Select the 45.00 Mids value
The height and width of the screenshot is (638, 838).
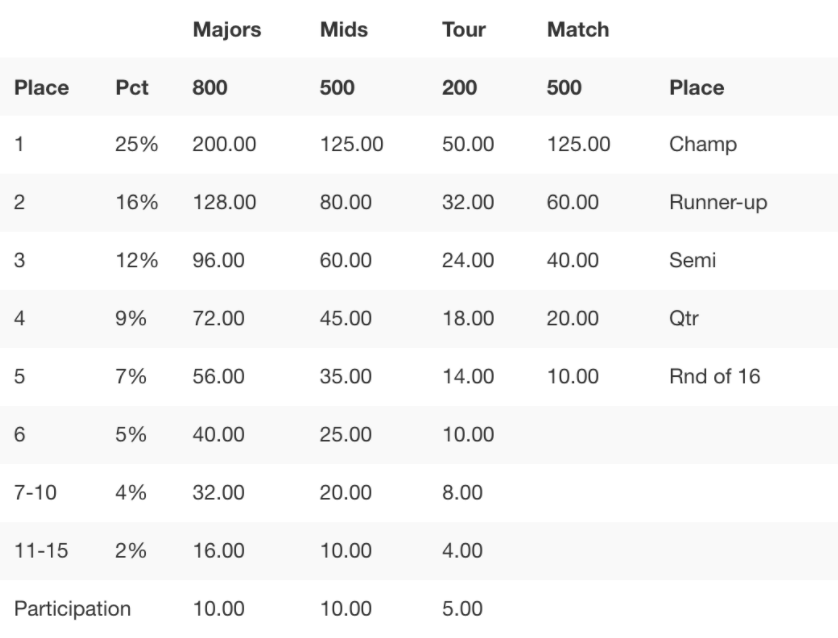(345, 318)
